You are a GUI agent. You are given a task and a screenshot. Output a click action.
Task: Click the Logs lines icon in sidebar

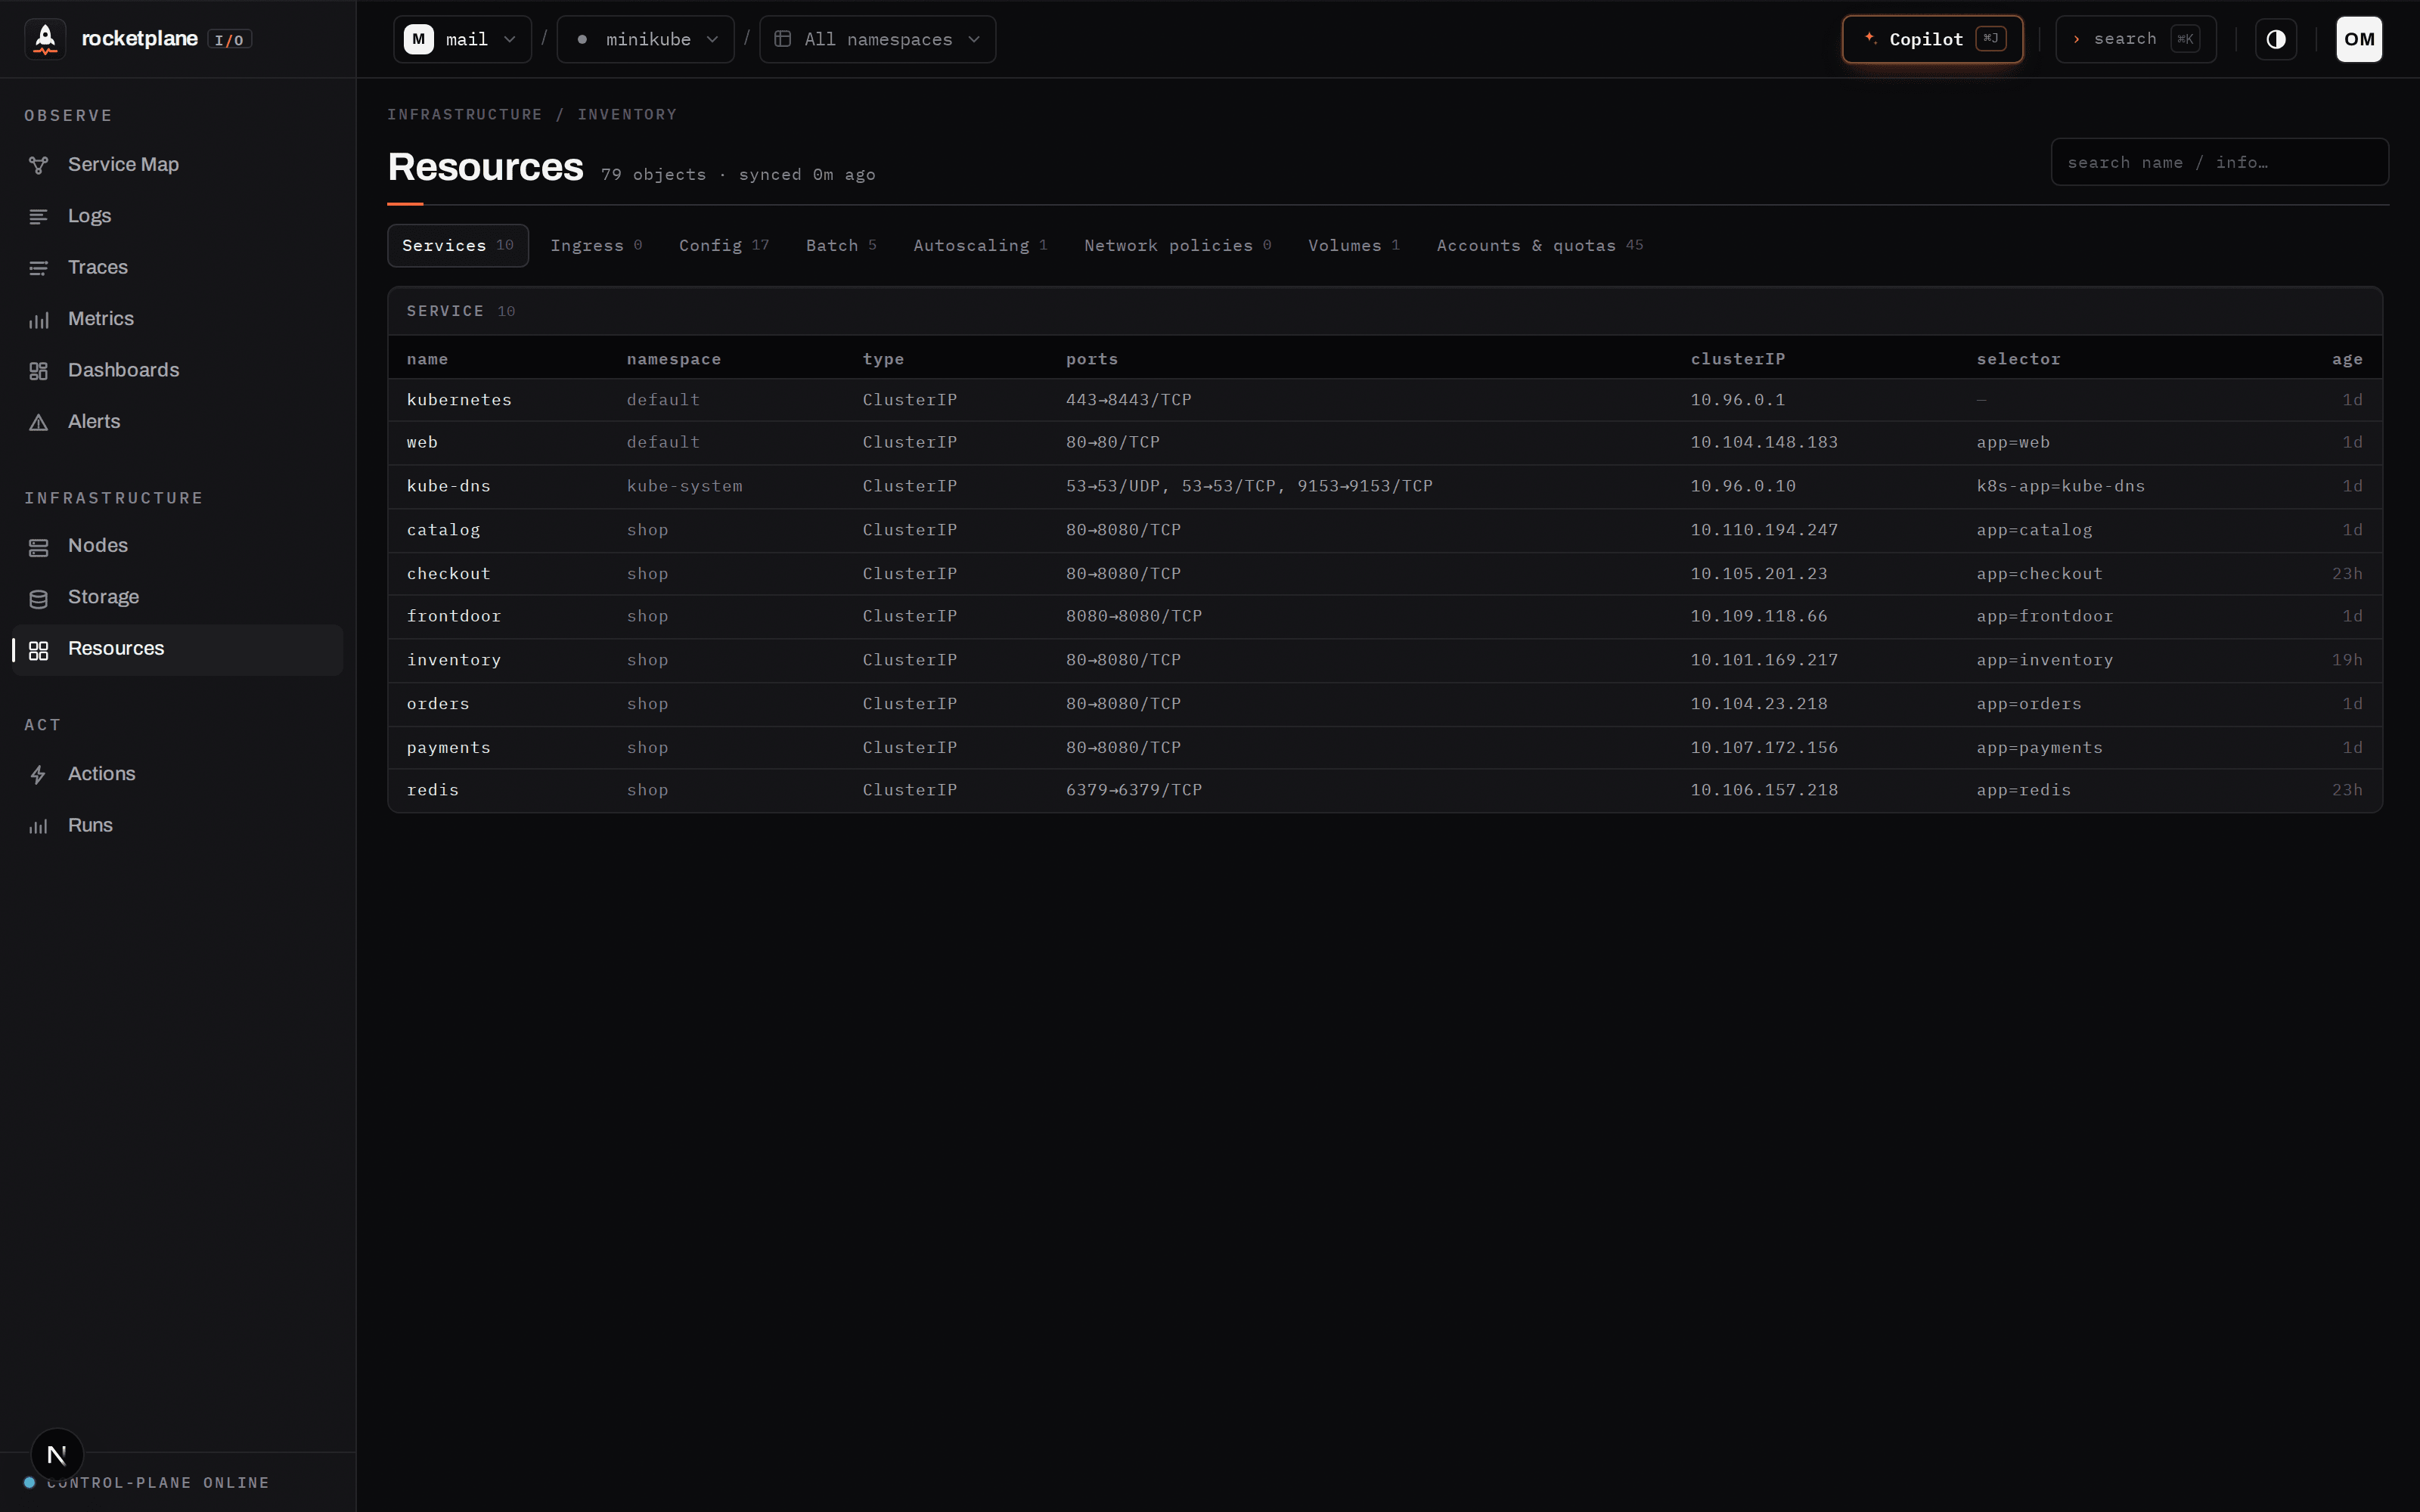(38, 217)
